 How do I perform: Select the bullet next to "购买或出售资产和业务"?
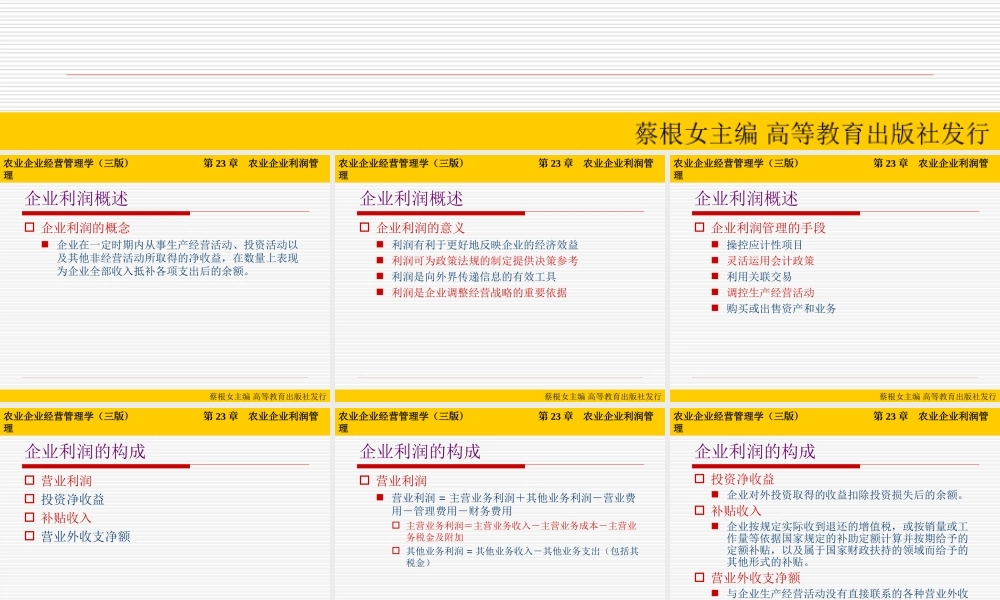[713, 307]
